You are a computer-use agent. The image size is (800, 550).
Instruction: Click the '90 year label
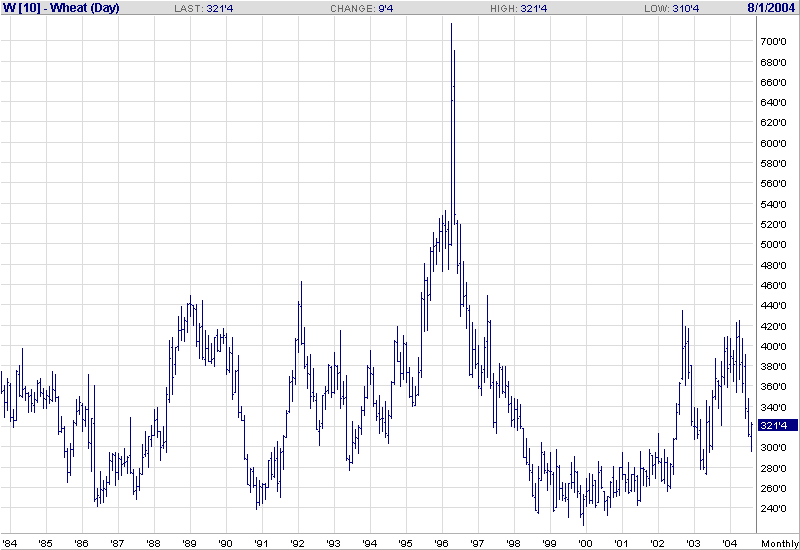(x=226, y=543)
